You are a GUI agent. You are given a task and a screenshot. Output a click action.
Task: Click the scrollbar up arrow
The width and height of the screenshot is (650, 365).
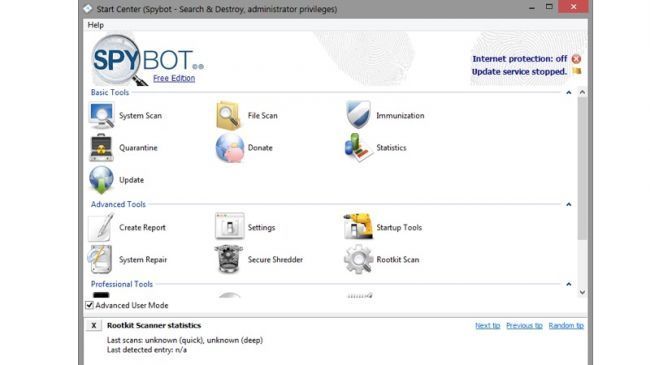(x=582, y=92)
